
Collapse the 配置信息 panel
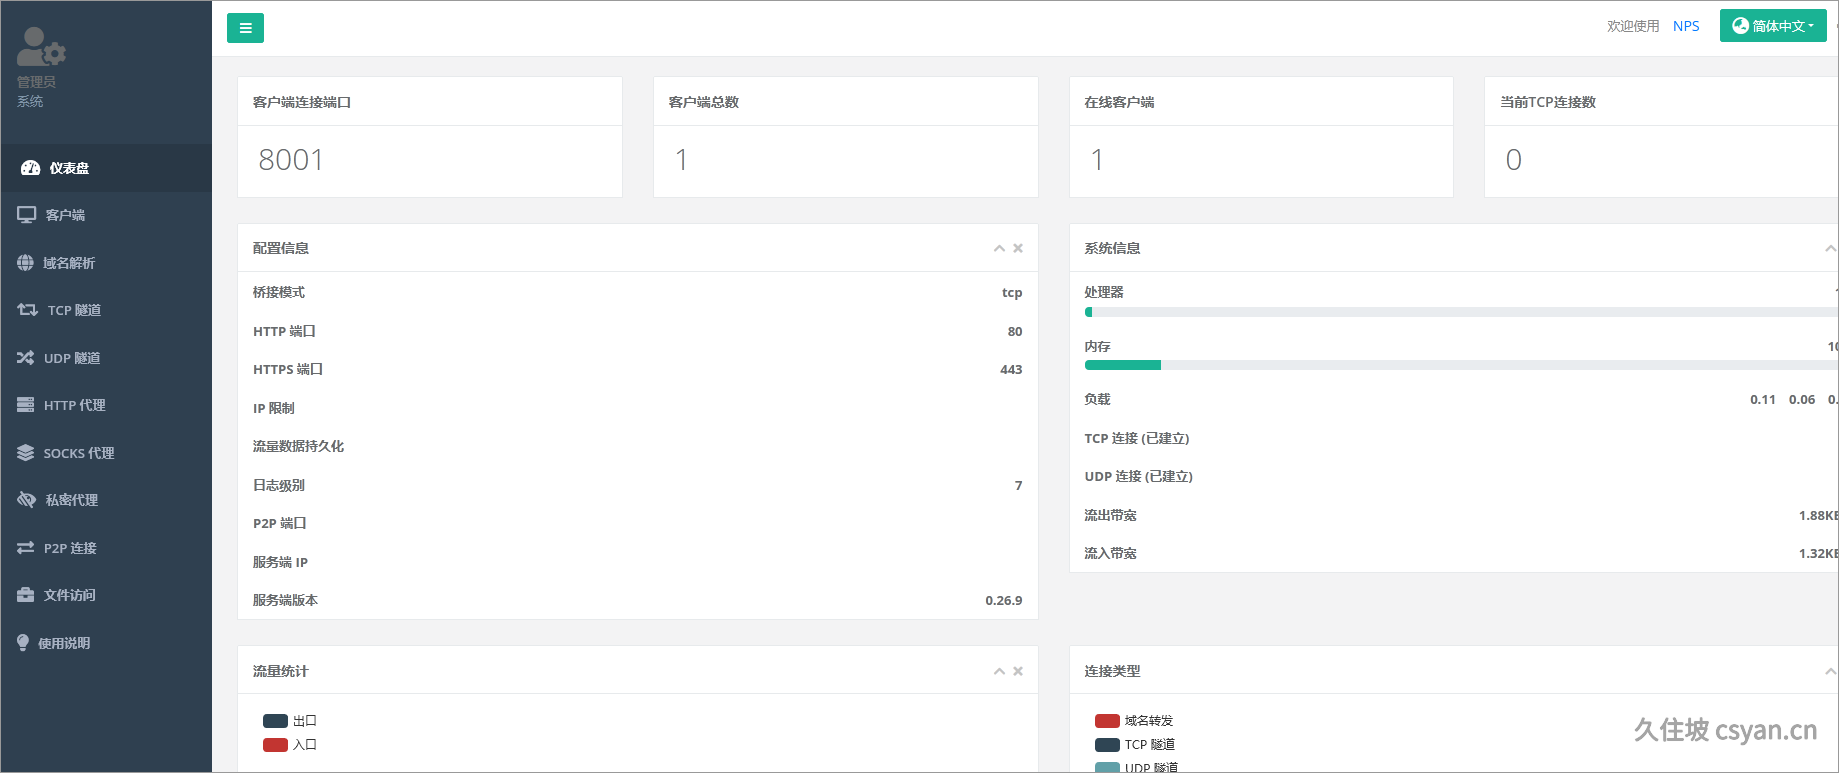click(x=999, y=248)
